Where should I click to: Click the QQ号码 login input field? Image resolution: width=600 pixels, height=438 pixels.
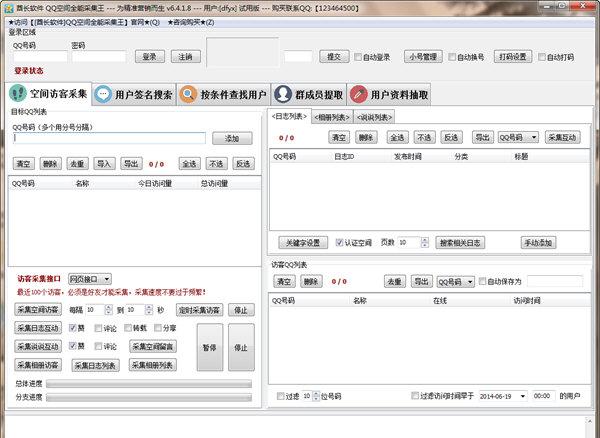pos(40,57)
